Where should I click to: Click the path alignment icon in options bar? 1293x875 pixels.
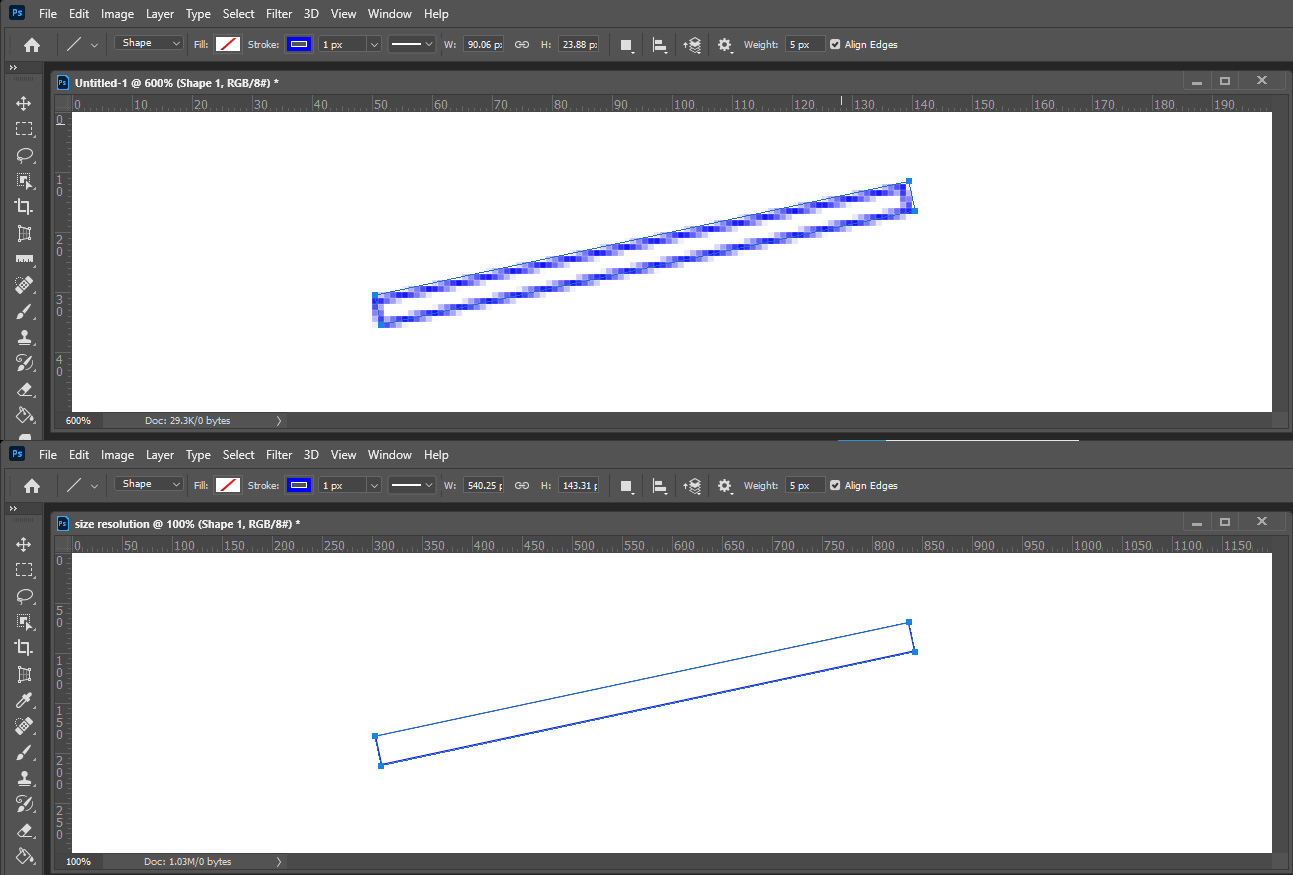(659, 44)
